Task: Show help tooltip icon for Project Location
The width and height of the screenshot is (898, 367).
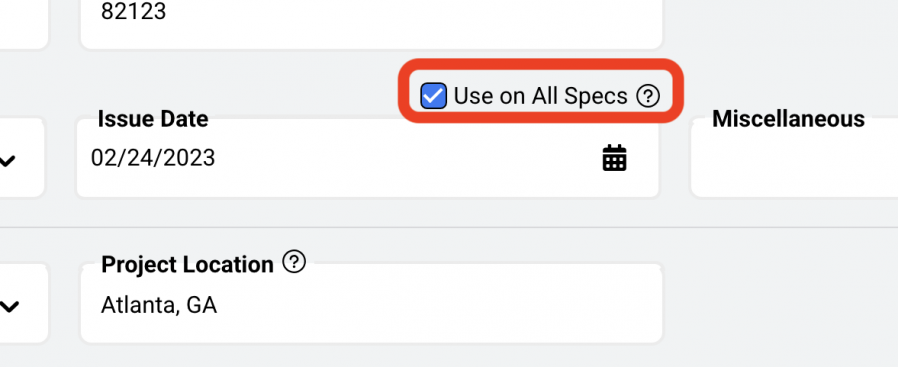Action: tap(294, 262)
